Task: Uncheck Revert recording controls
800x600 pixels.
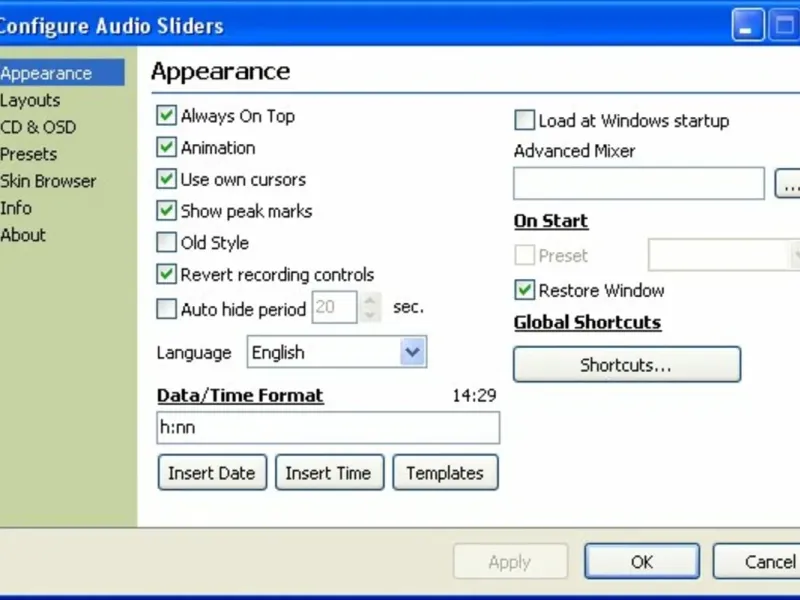Action: tap(166, 274)
